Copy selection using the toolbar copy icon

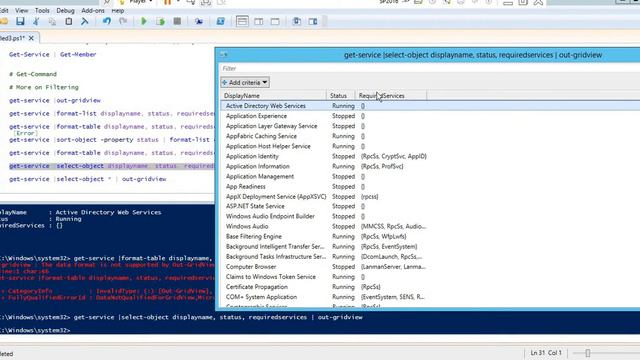[x=52, y=21]
